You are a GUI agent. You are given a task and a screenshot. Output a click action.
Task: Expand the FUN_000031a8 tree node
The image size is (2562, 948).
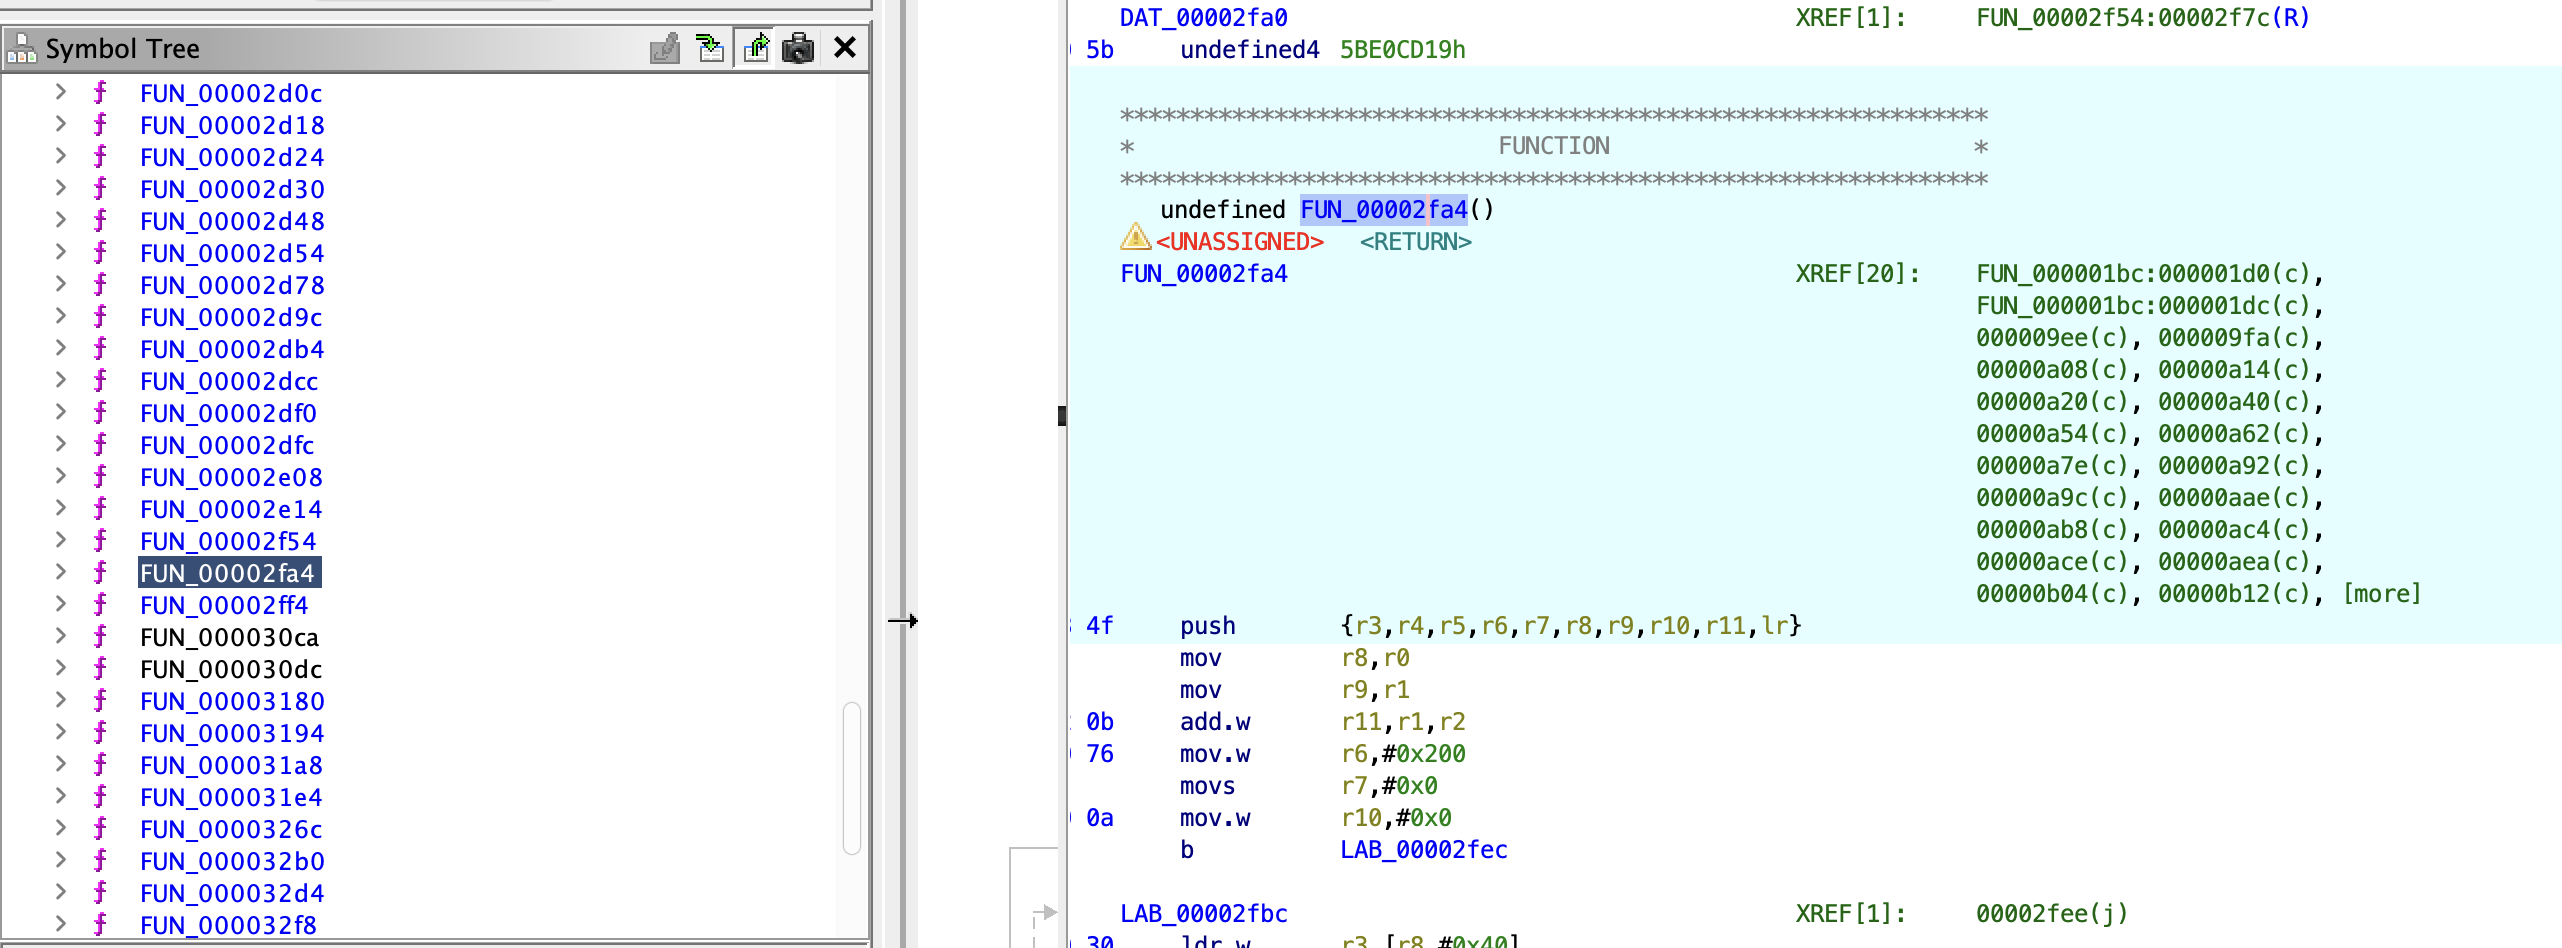click(x=61, y=764)
